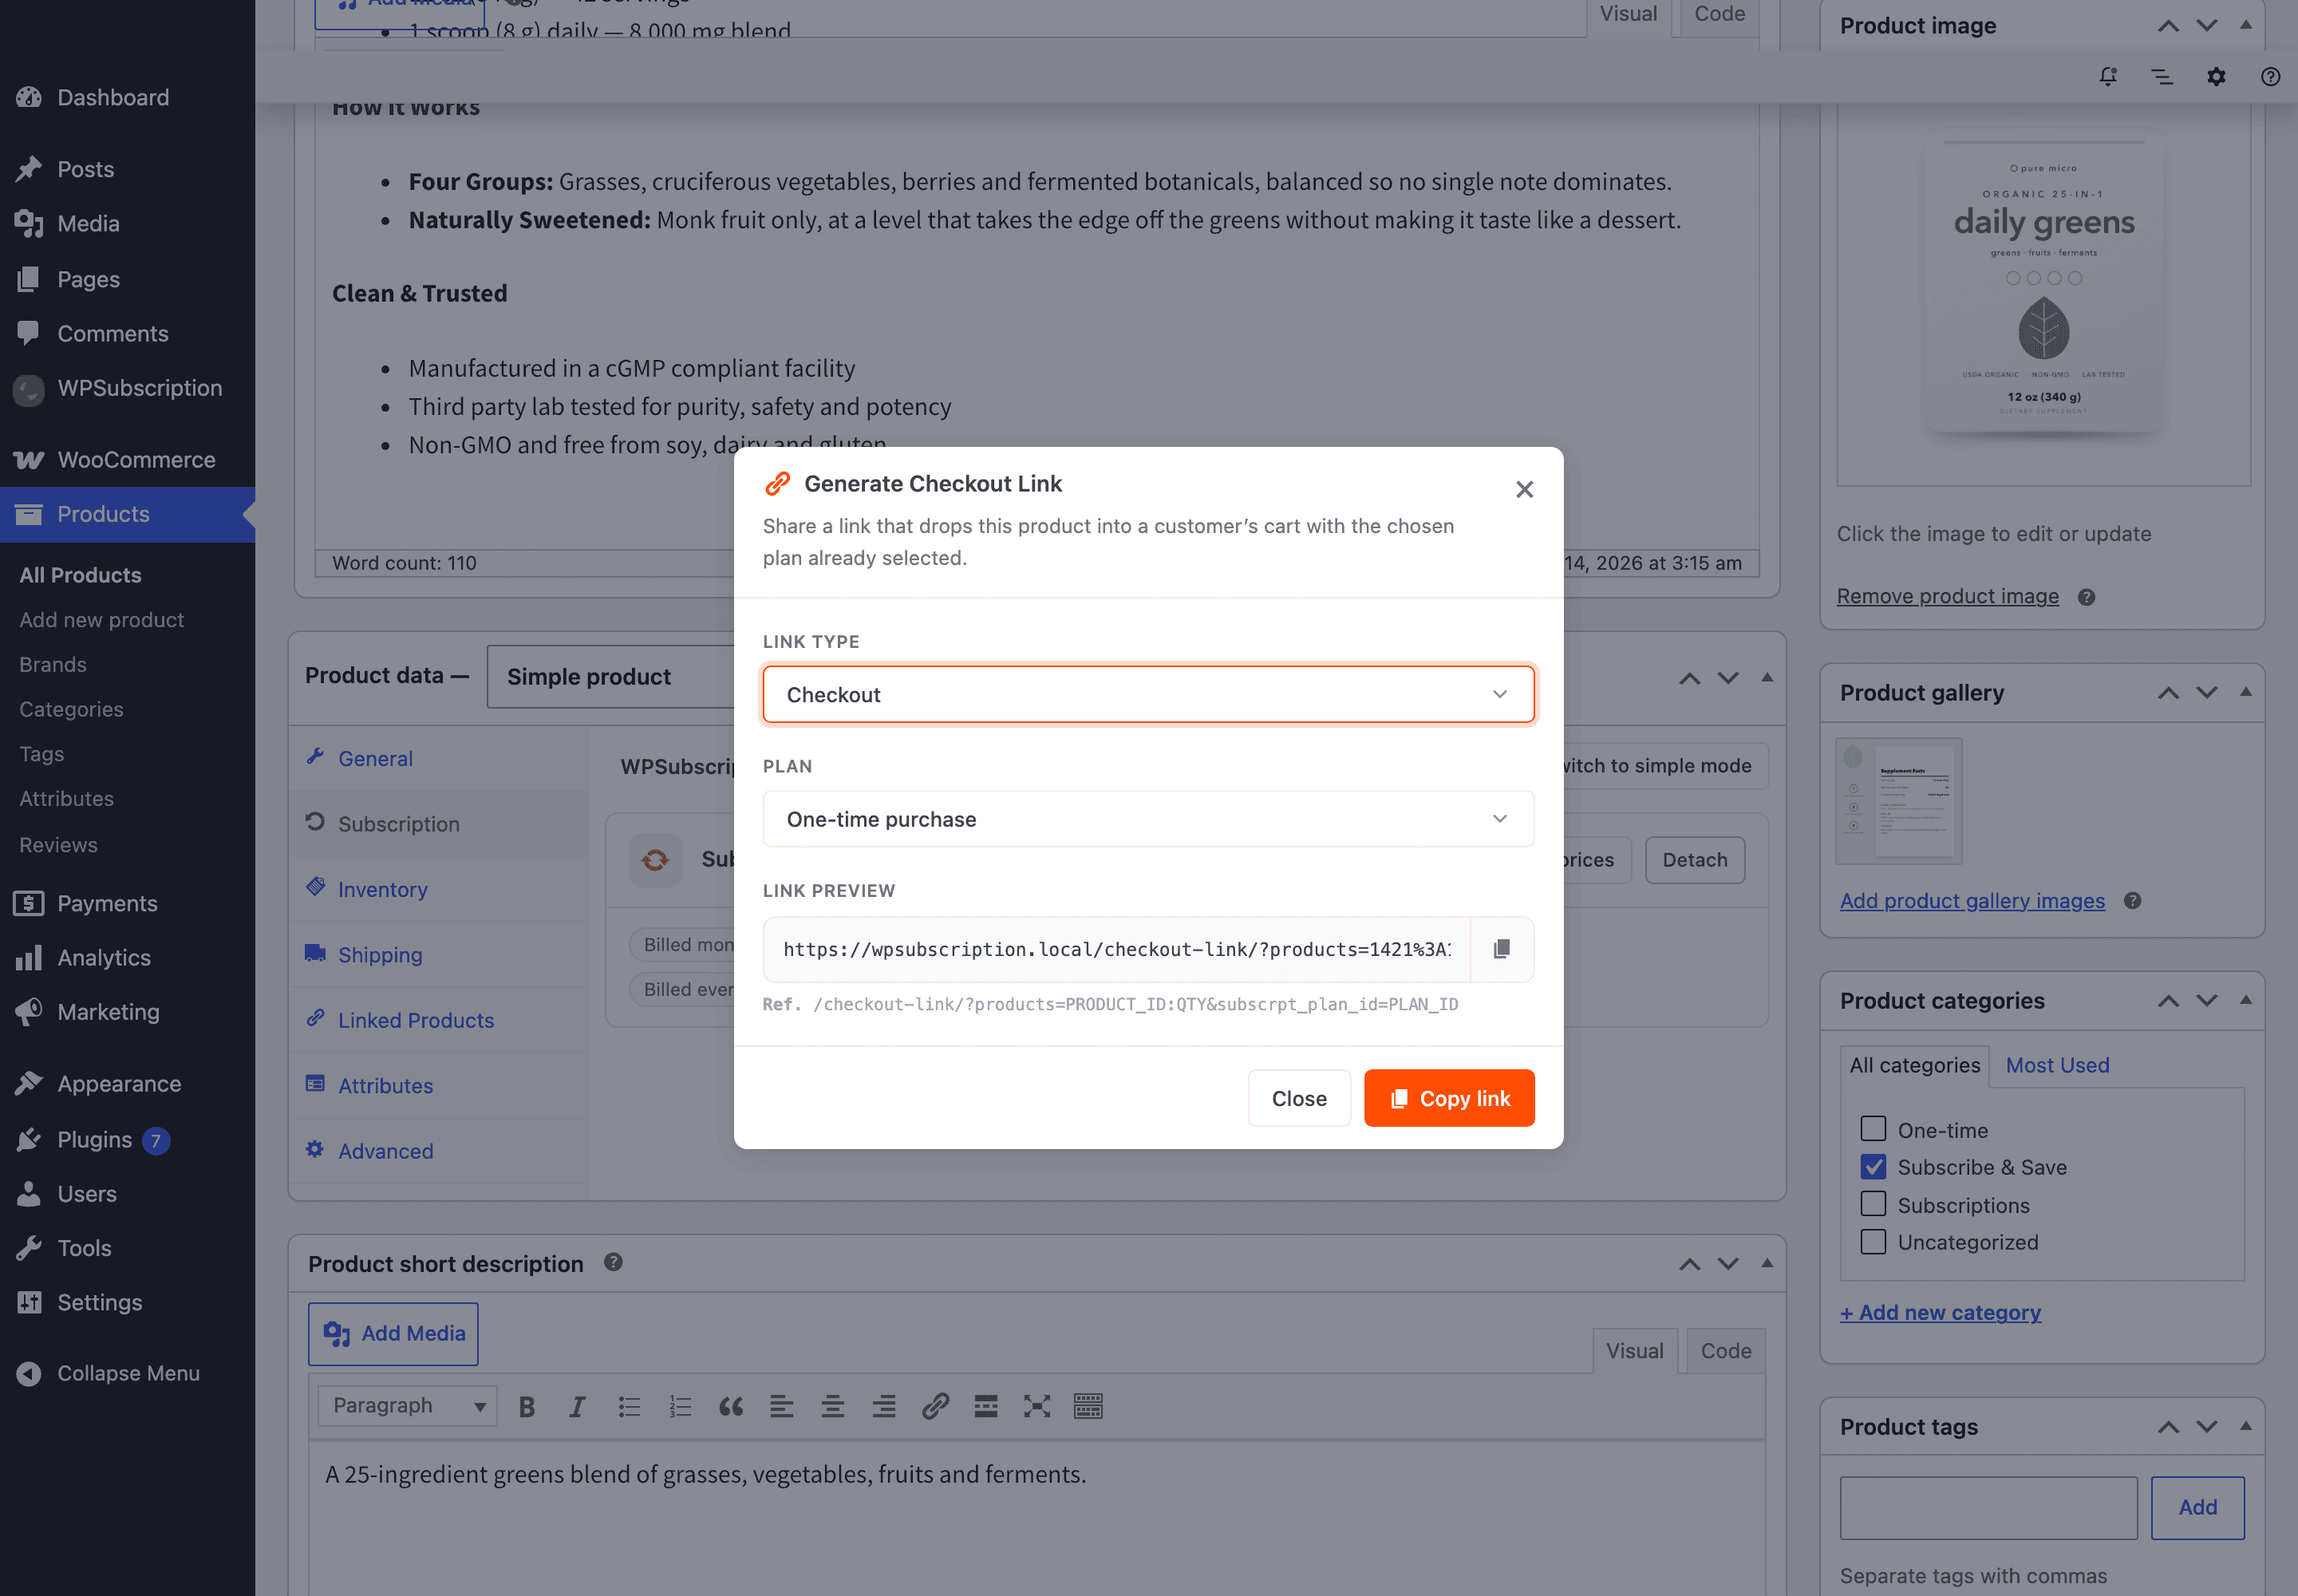Toggle bold in short description editor
This screenshot has width=2298, height=1596.
(527, 1407)
